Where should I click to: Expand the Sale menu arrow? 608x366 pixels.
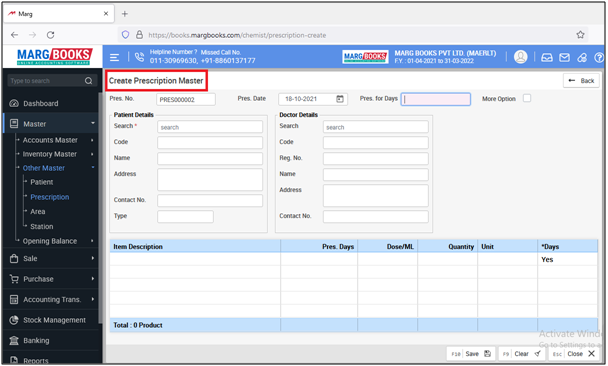click(93, 258)
